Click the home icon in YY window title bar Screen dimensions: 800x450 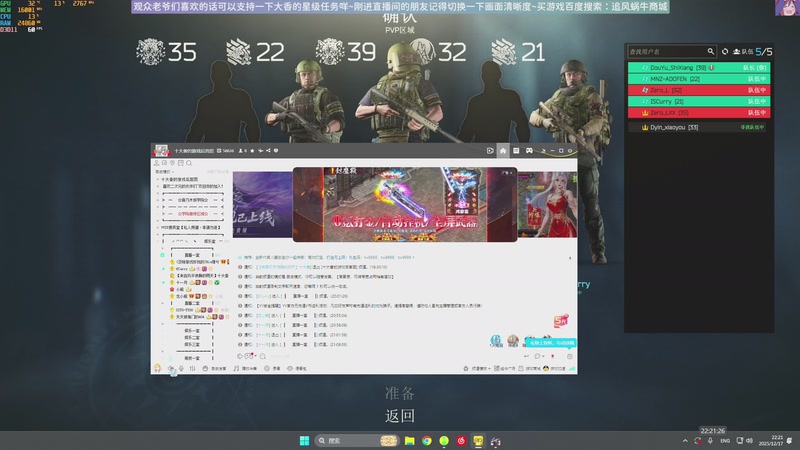click(503, 151)
